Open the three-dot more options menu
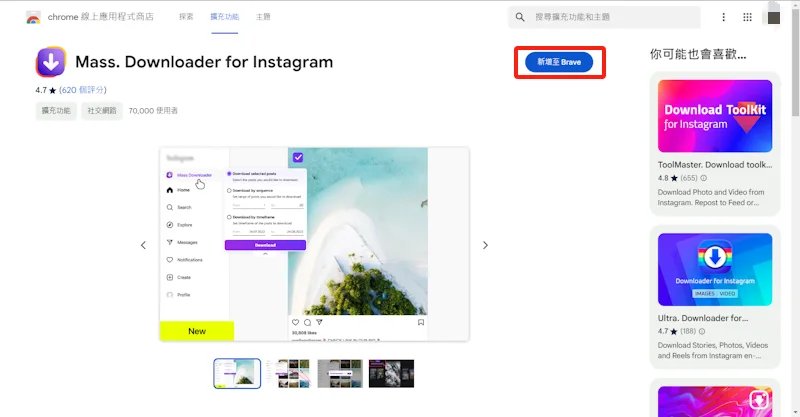The height and width of the screenshot is (417, 800). click(x=723, y=17)
